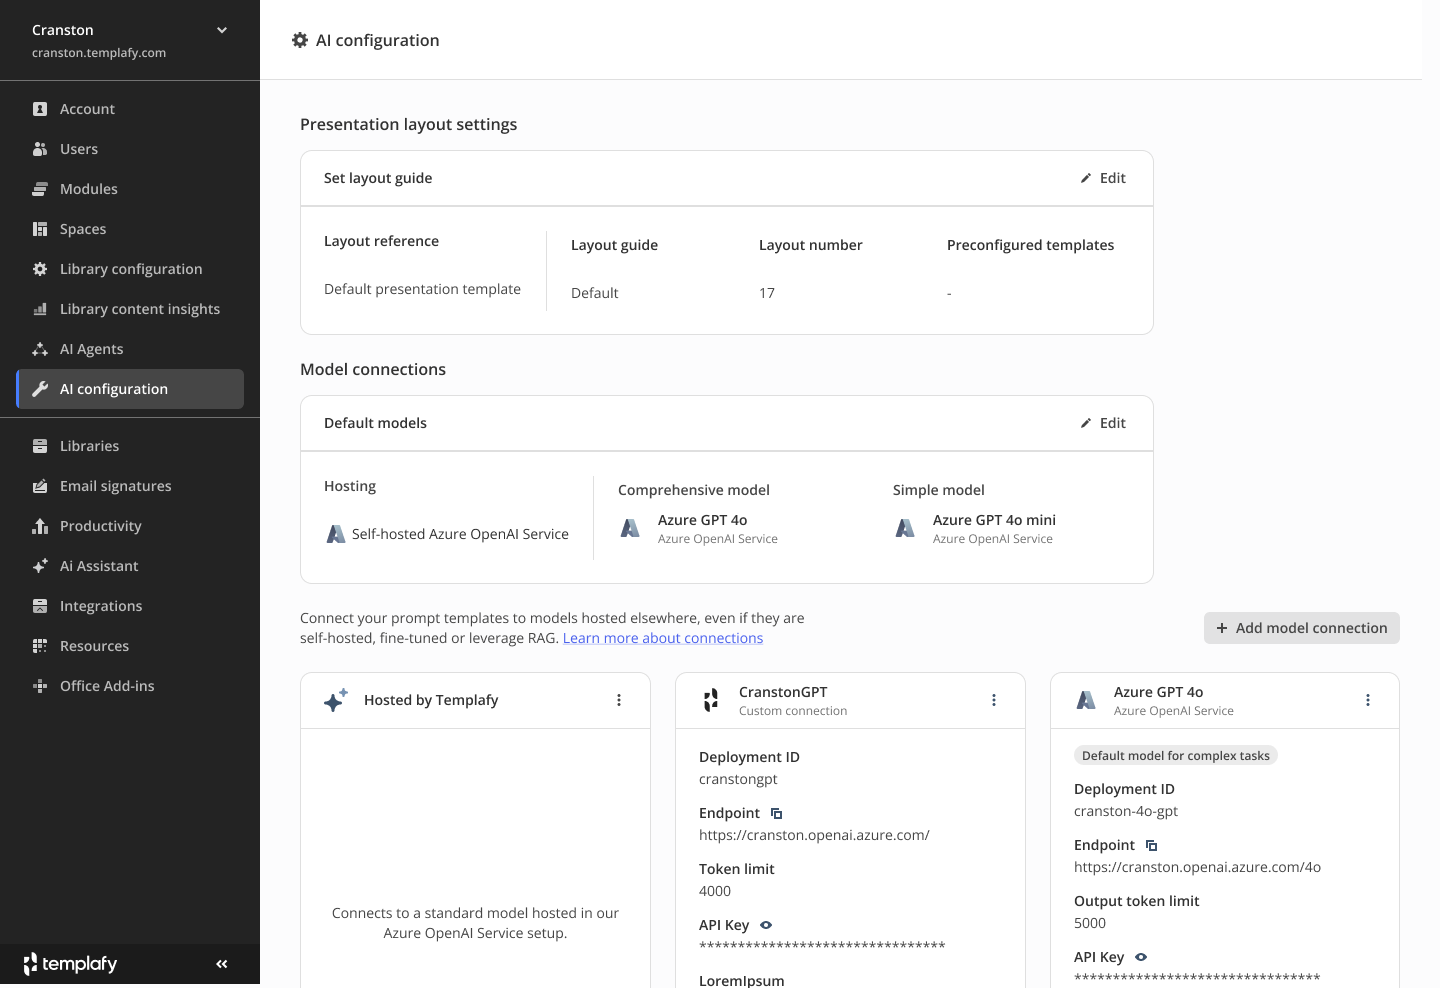Click the cranstongpt deployment ID value
1440x988 pixels.
[738, 779]
